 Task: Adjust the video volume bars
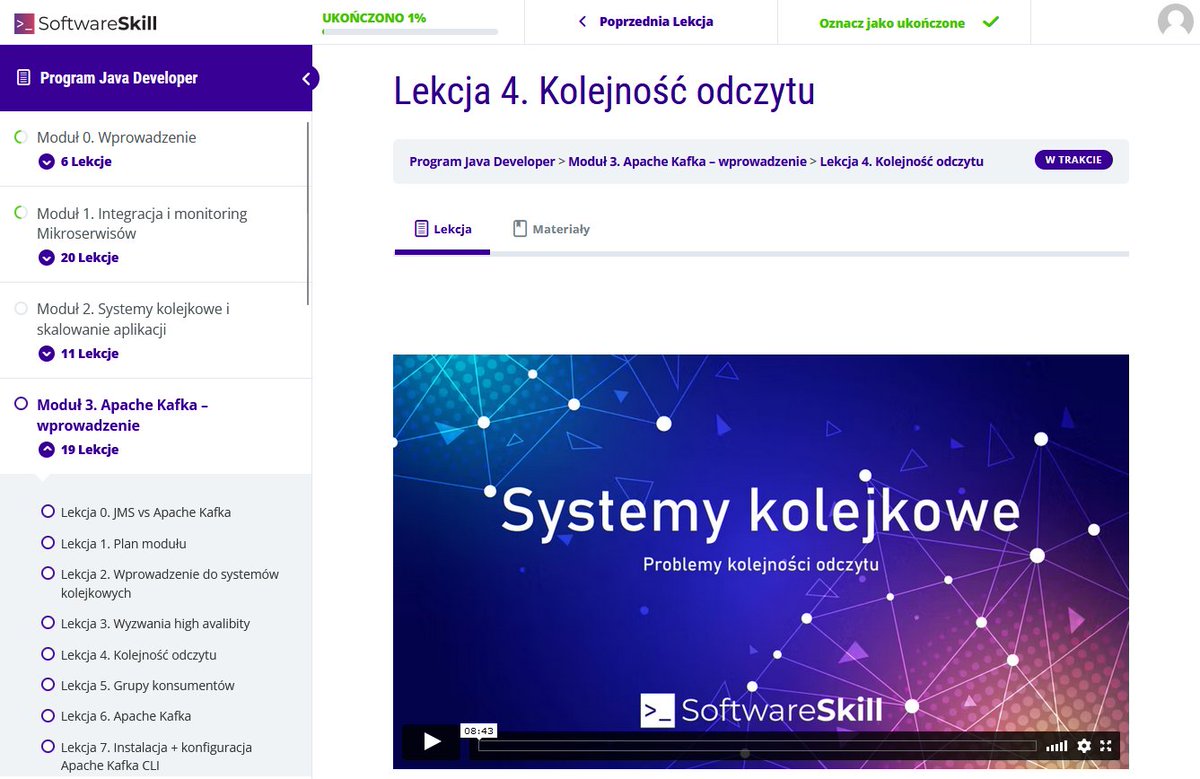(1056, 746)
